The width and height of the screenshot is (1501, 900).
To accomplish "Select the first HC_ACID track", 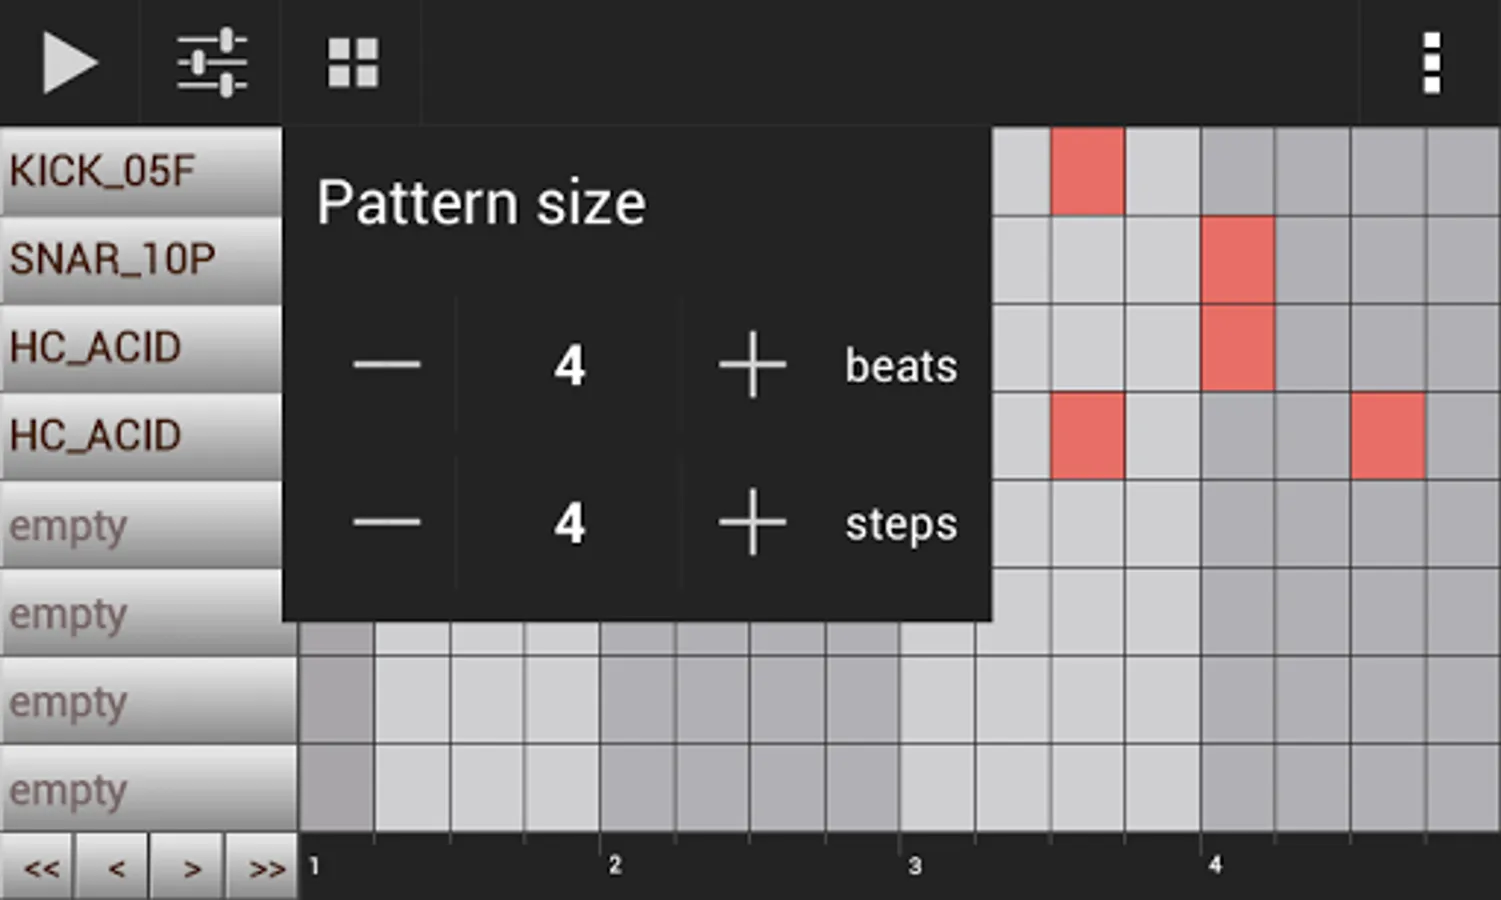I will click(x=140, y=347).
